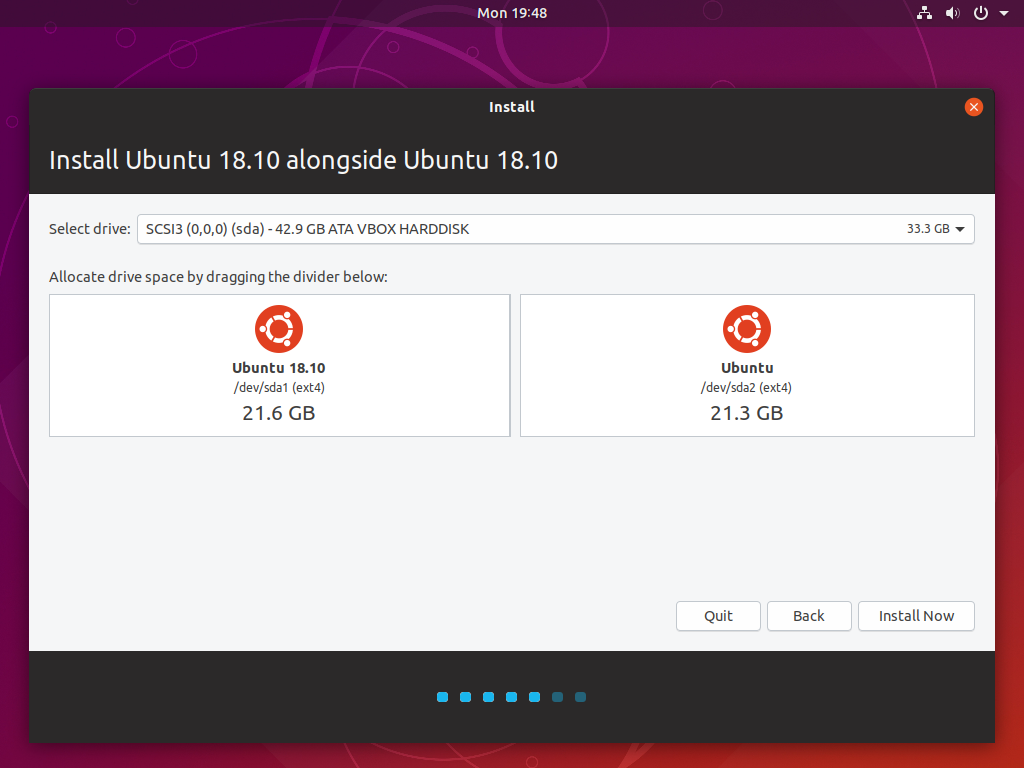This screenshot has height=768, width=1024.
Task: Open the power icon in top bar
Action: click(981, 13)
